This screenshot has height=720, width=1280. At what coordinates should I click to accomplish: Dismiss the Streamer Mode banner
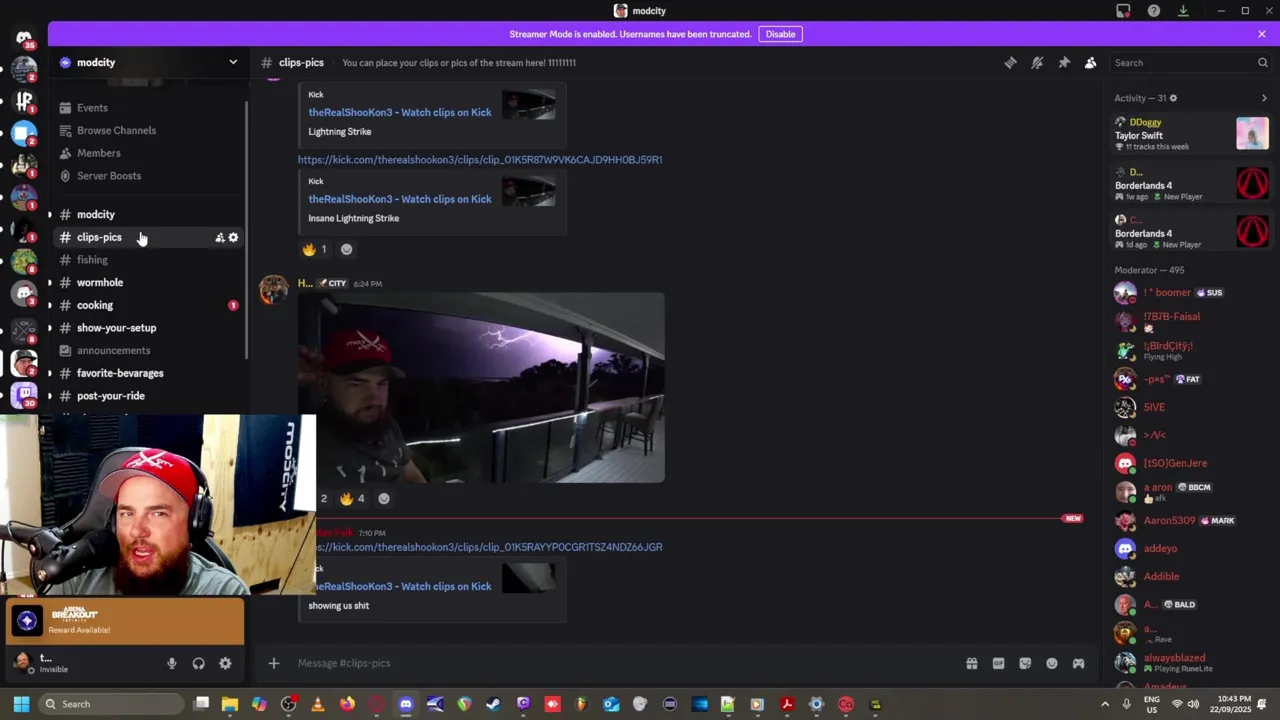pyautogui.click(x=1262, y=34)
